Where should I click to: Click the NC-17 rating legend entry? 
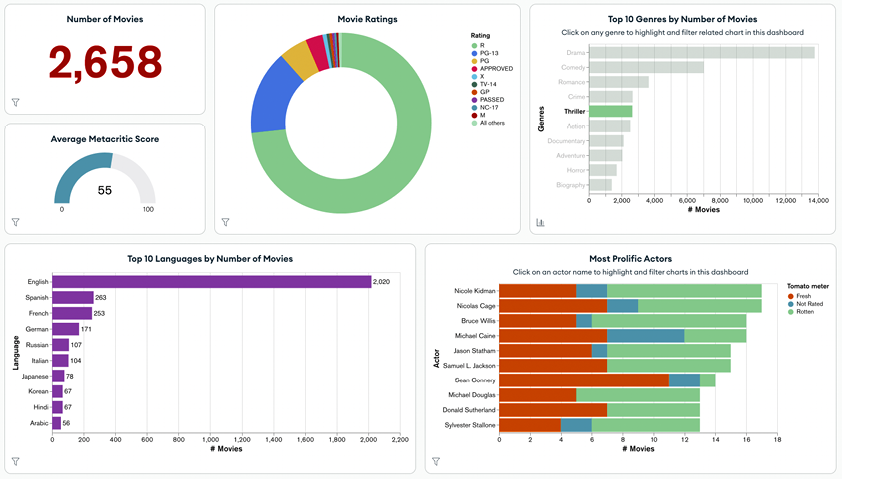[485, 107]
